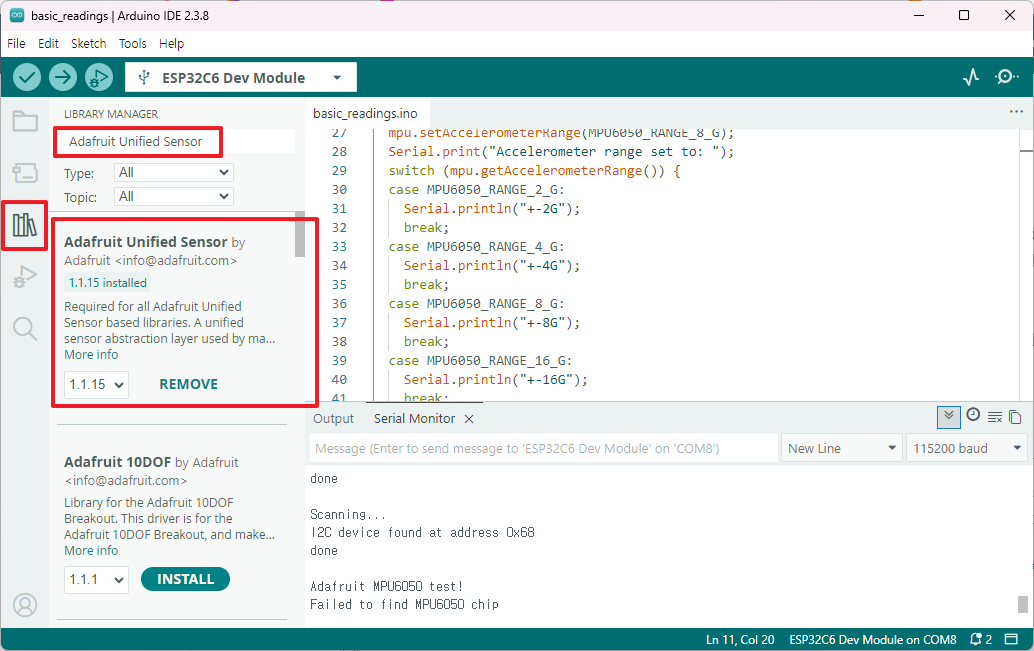Click the Verify sketch checkmark button
Viewport: 1034px width, 651px height.
(x=27, y=77)
